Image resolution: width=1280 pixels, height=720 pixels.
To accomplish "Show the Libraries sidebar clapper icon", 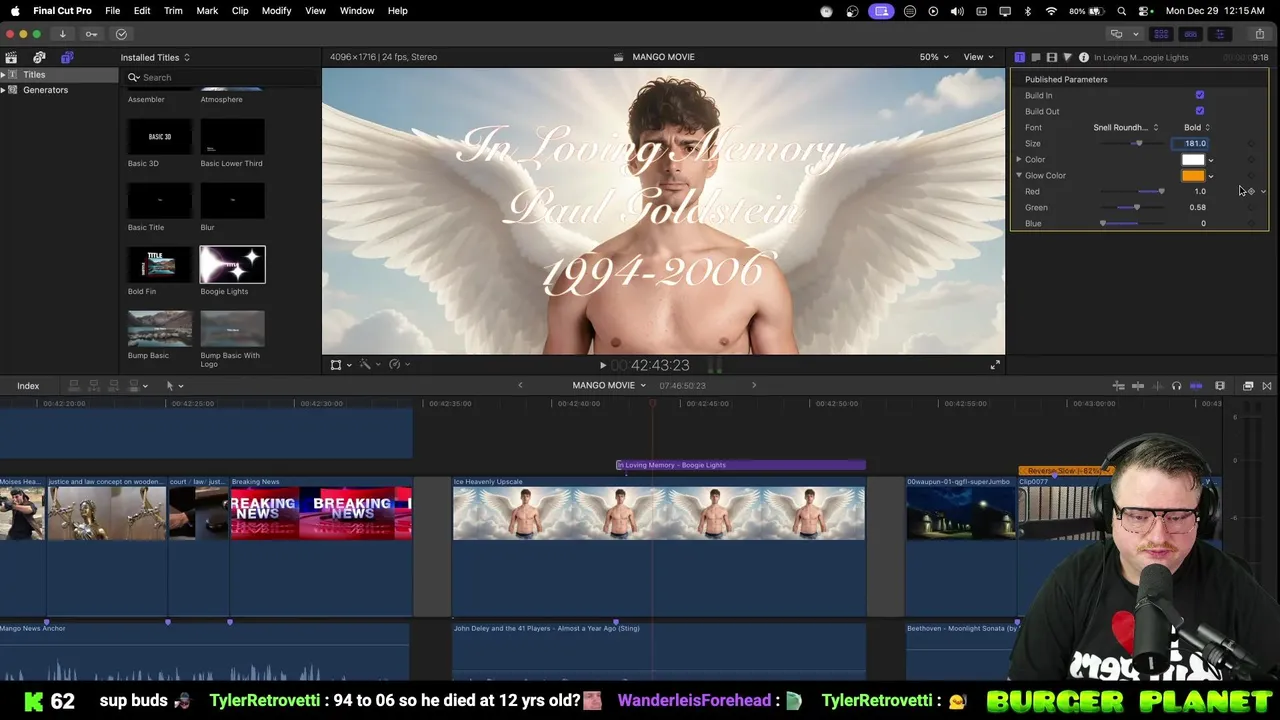I will point(11,57).
